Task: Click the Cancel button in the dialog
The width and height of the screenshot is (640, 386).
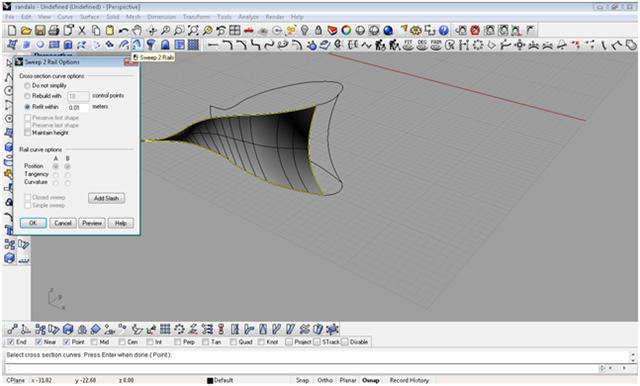Action: coord(63,223)
